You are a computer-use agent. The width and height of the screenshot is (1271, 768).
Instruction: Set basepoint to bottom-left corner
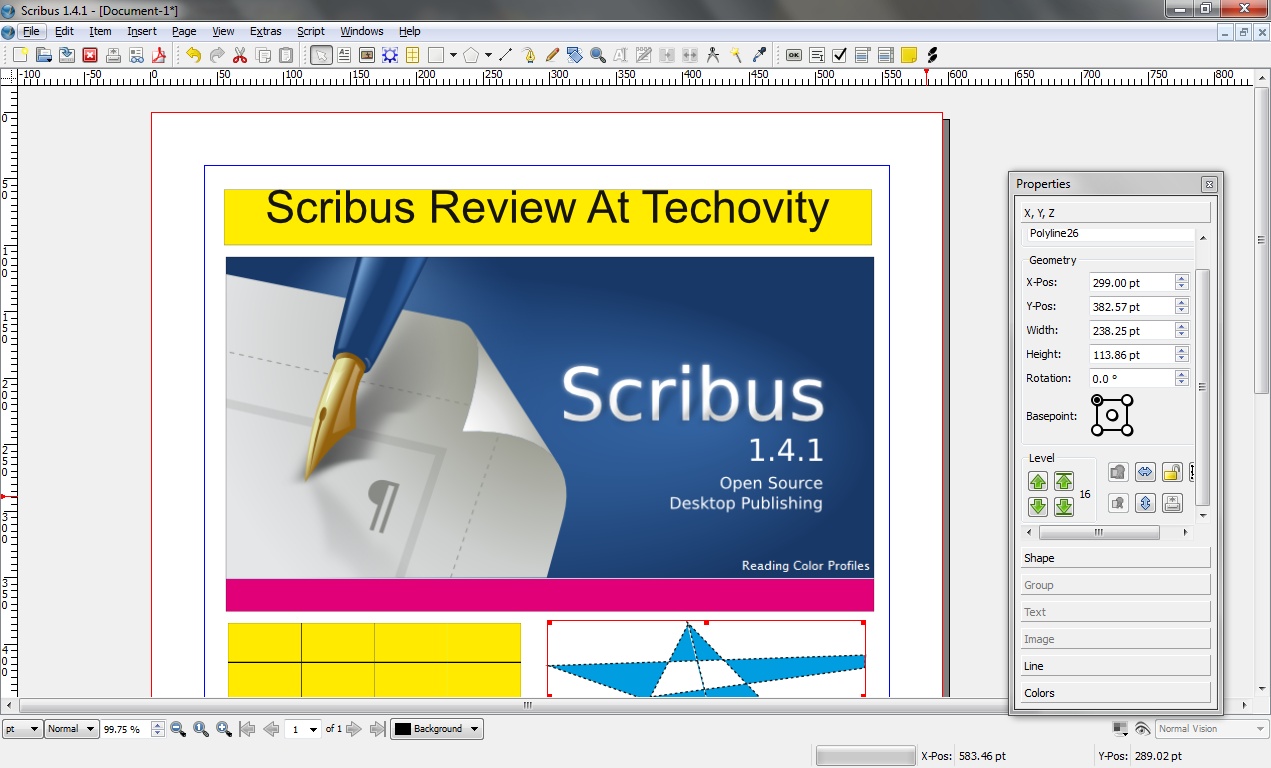point(1097,430)
